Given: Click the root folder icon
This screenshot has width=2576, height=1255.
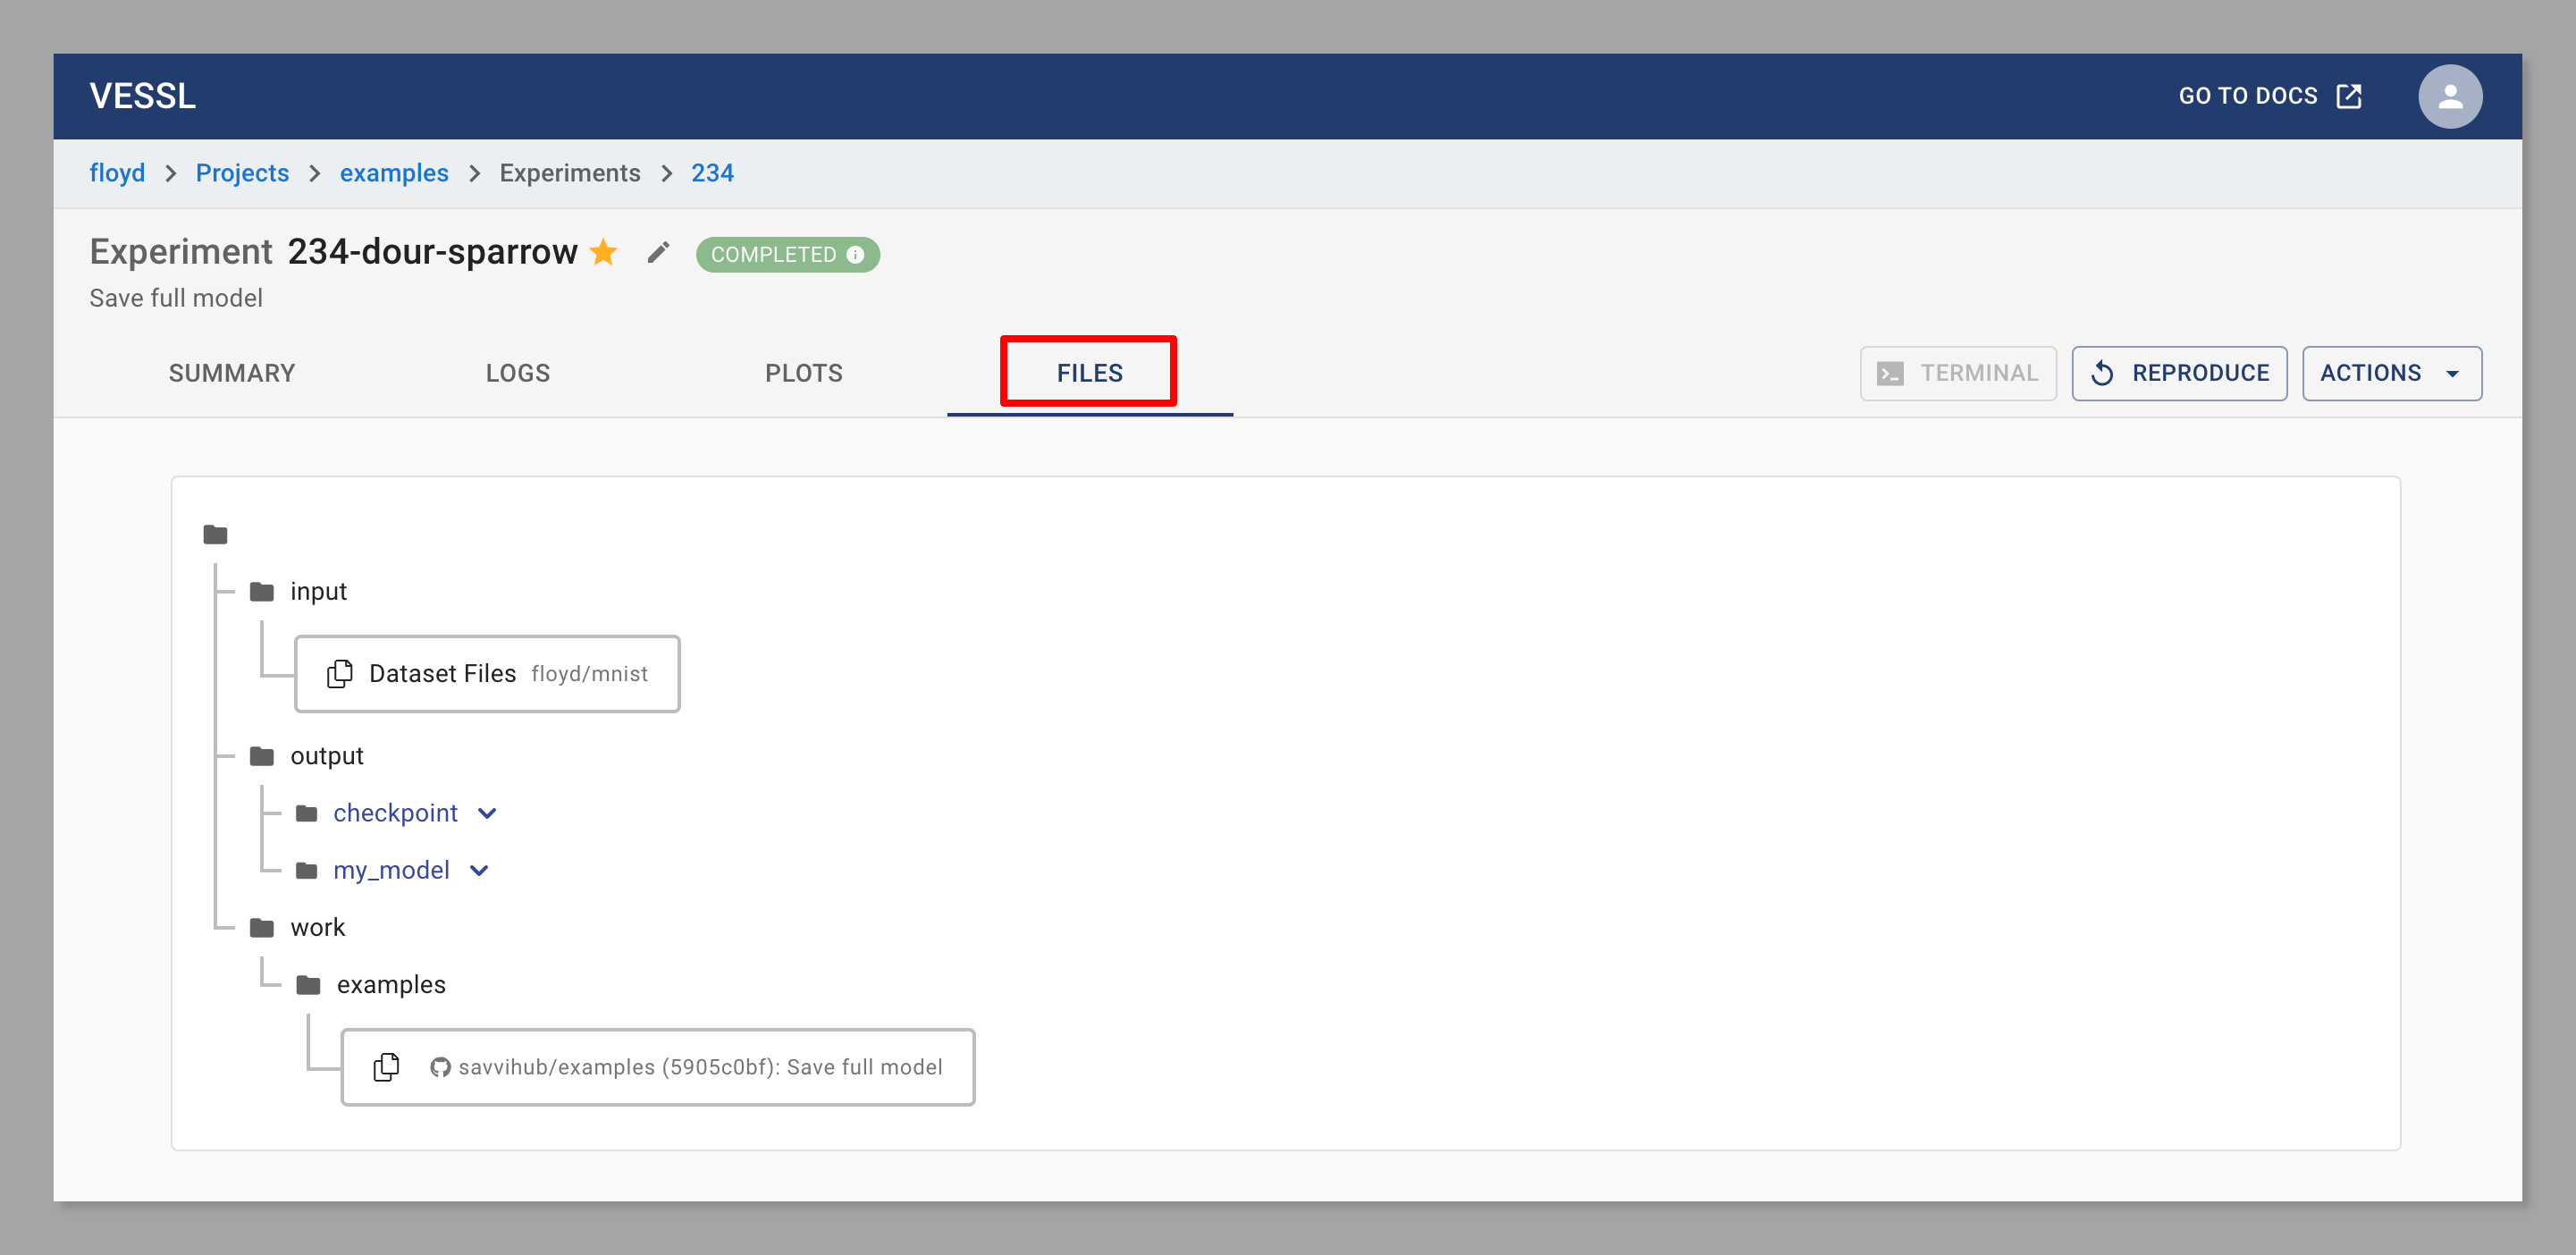Looking at the screenshot, I should pyautogui.click(x=215, y=535).
